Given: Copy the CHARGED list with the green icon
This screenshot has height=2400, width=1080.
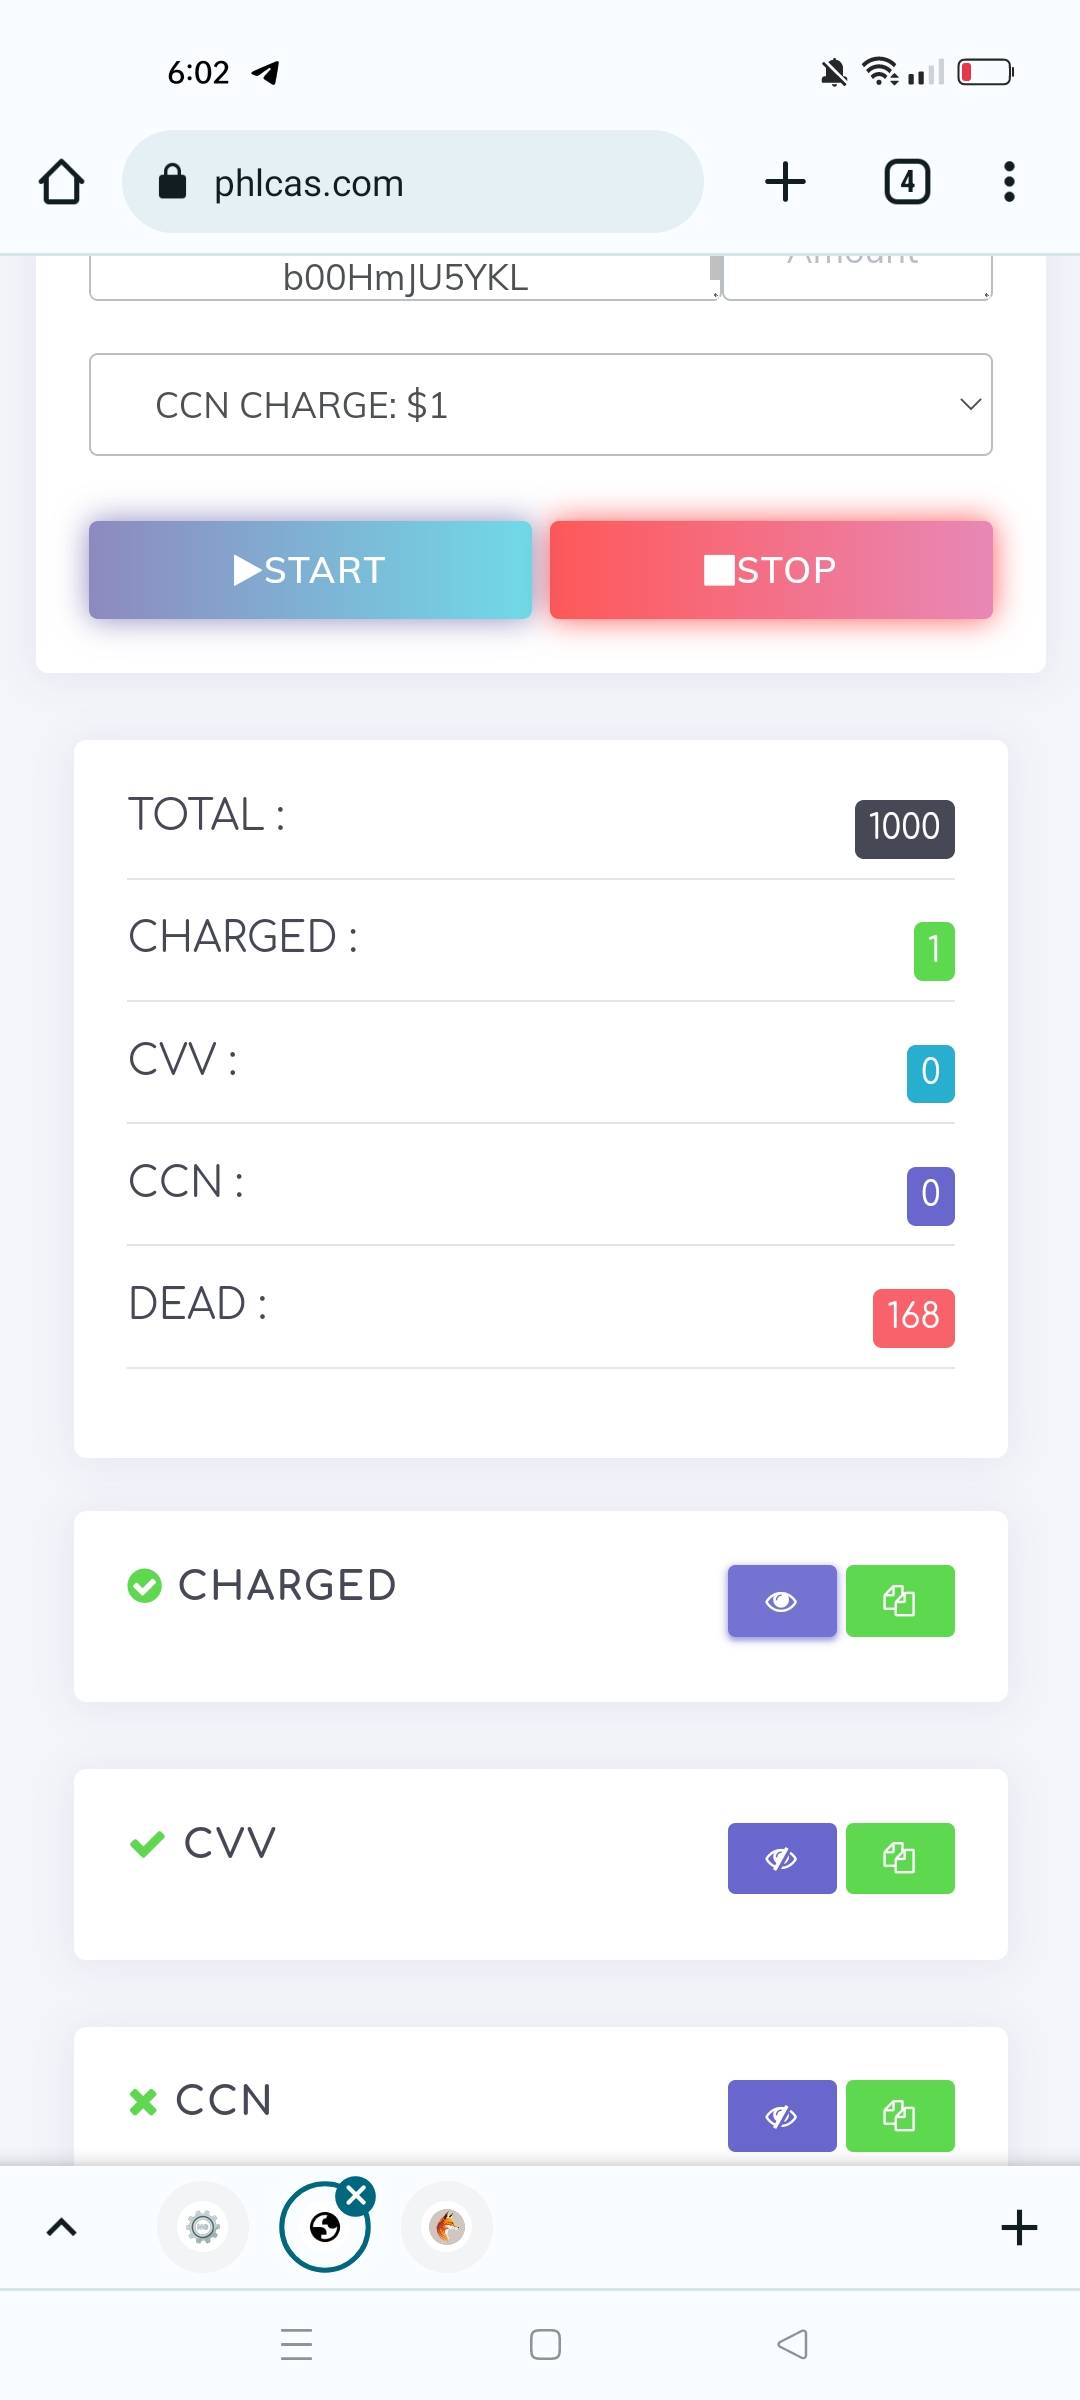Looking at the screenshot, I should pyautogui.click(x=900, y=1601).
